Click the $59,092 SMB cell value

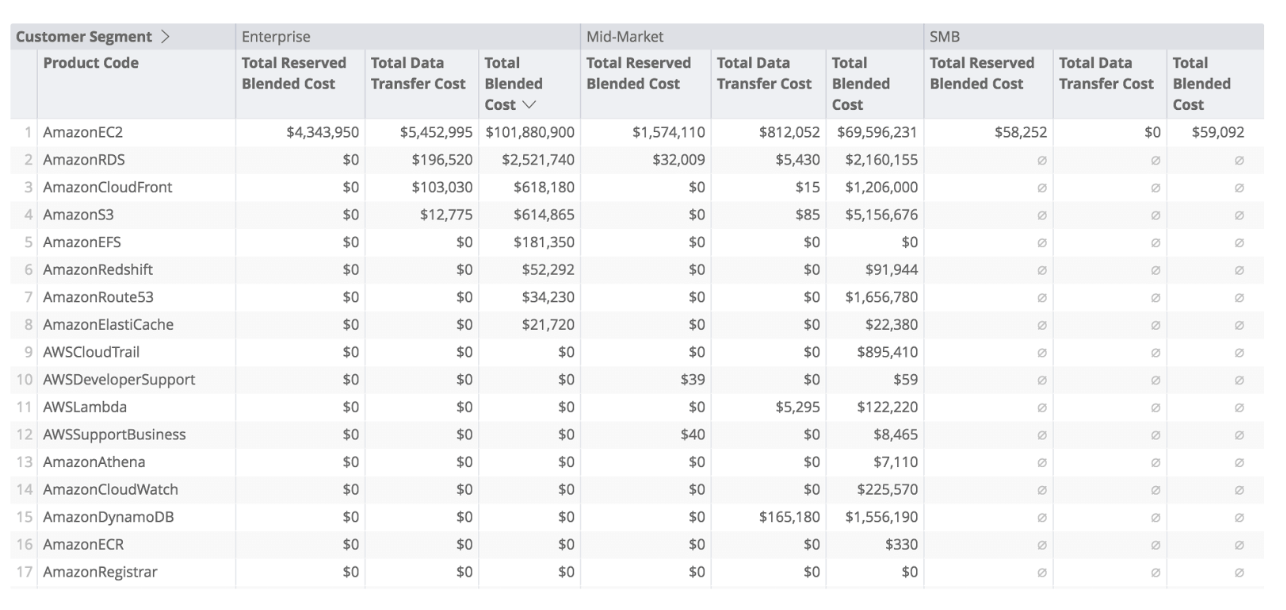pos(1218,132)
